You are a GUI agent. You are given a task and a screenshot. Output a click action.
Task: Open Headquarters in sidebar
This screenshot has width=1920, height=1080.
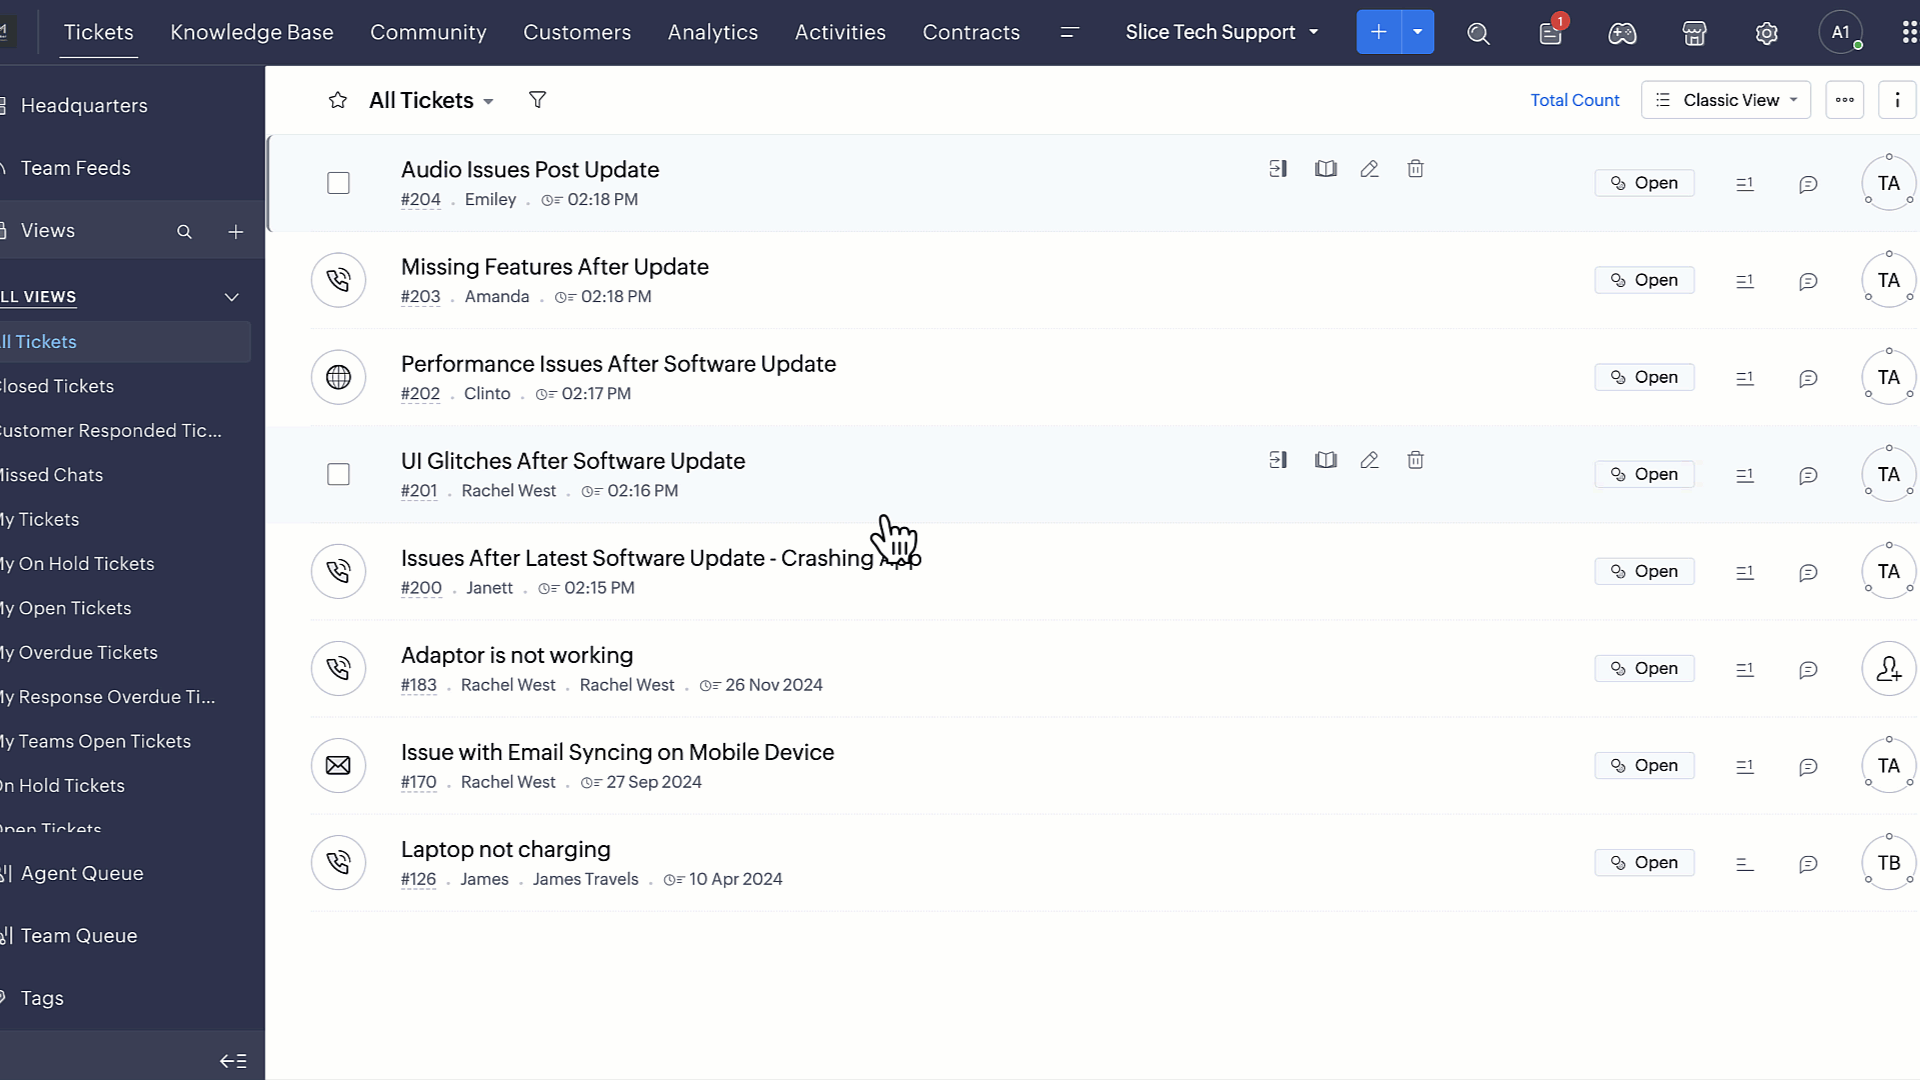click(84, 105)
